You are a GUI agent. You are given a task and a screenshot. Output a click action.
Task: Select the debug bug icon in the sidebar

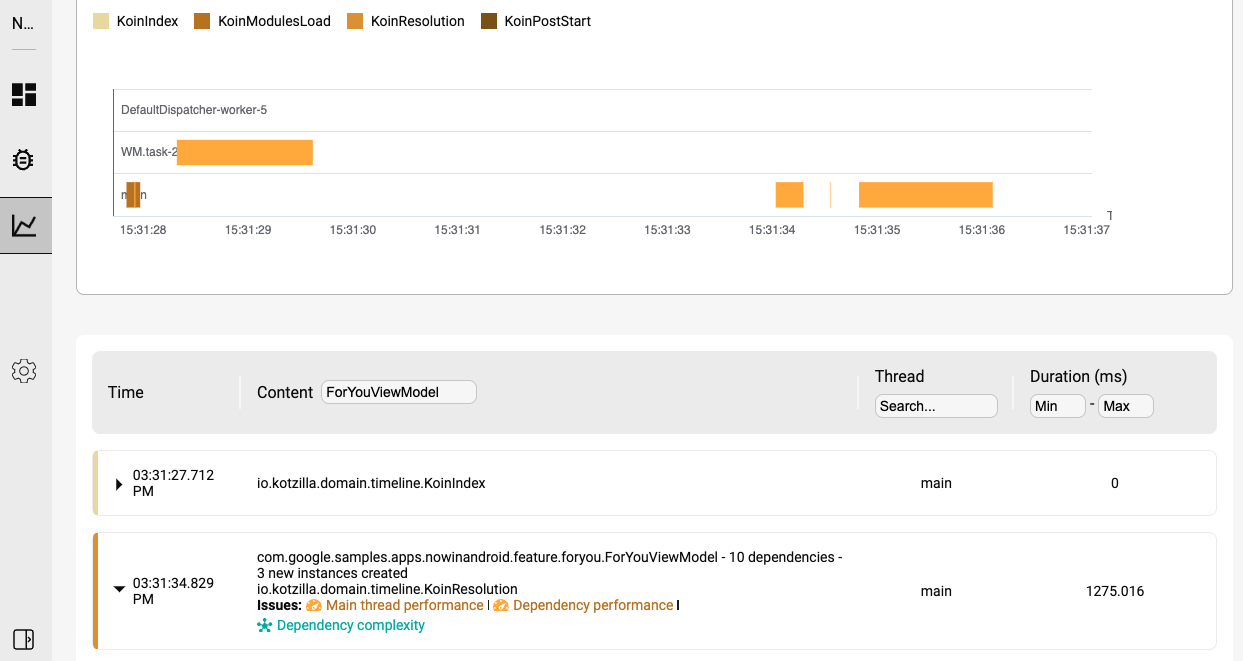(22, 159)
